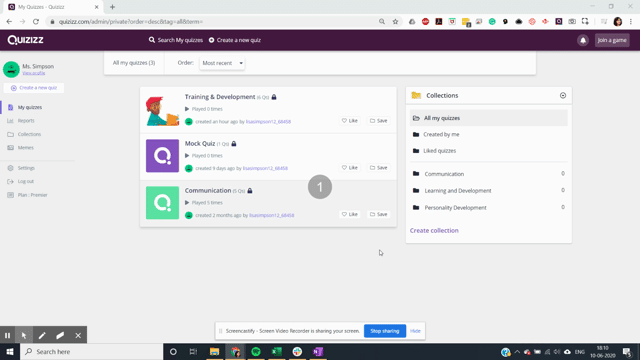This screenshot has height=360, width=640.
Task: Click Join a game button
Action: coord(612,40)
